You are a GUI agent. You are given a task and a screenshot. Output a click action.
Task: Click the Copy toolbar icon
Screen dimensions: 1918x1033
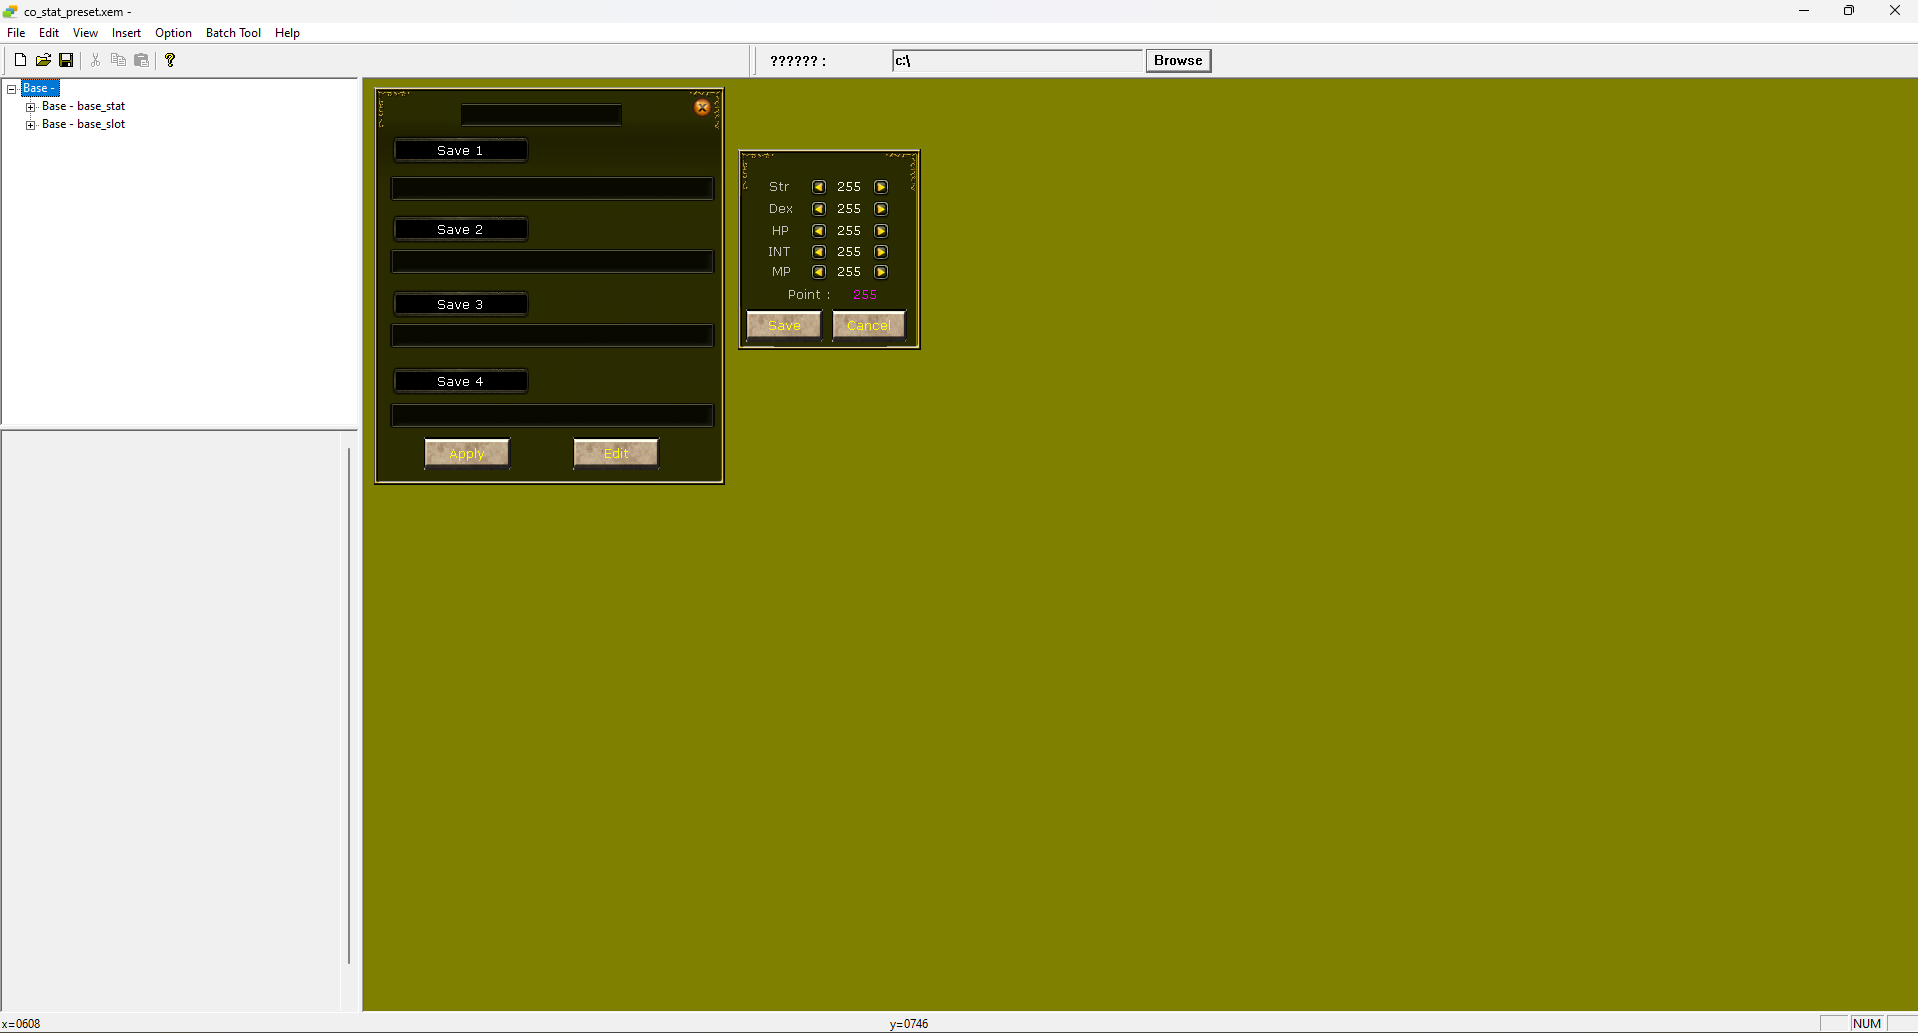click(x=118, y=59)
